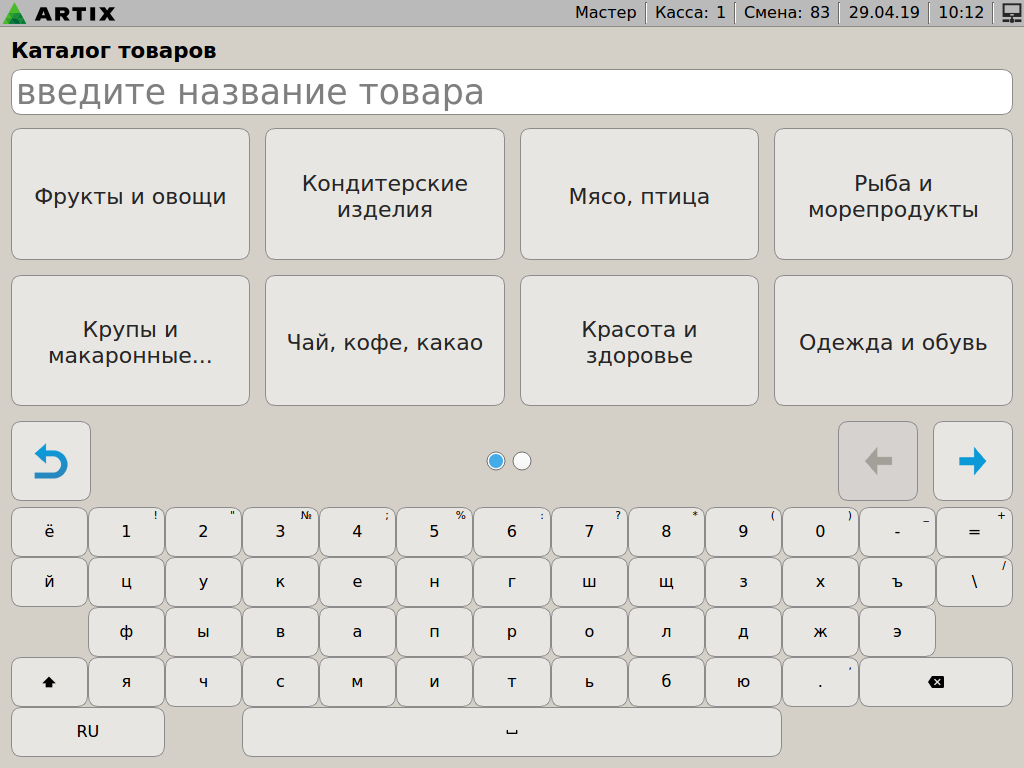Viewport: 1024px width, 768px height.
Task: Select the Одежда и обувь category
Action: 893,341
